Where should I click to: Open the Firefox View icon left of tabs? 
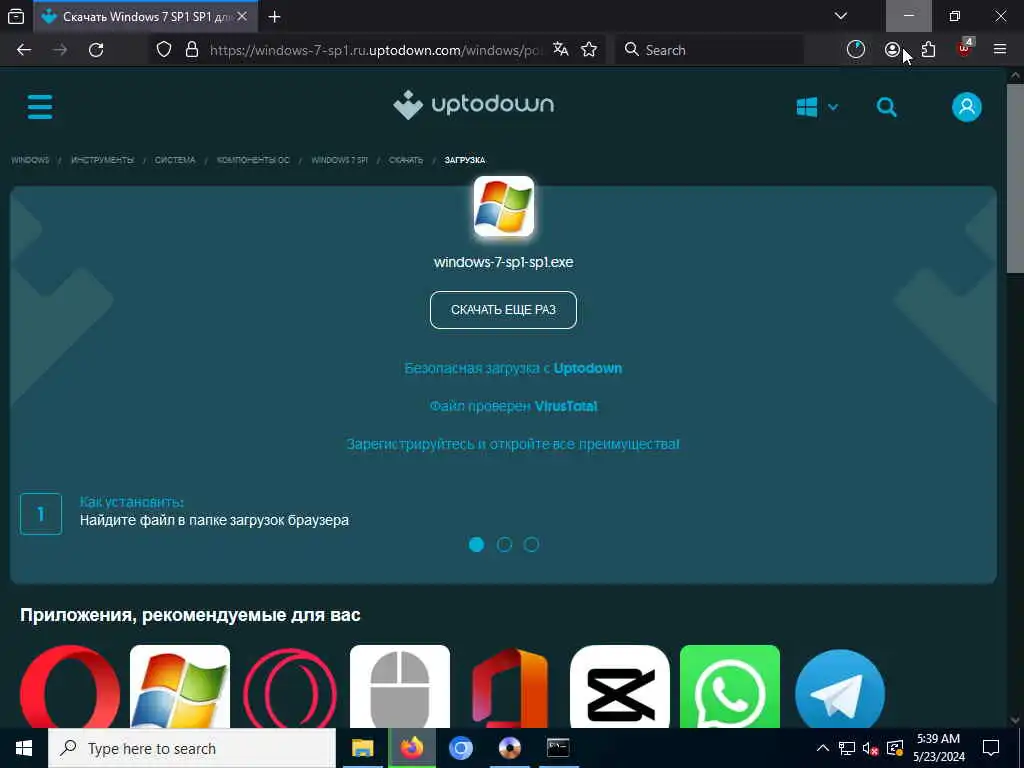pos(16,17)
